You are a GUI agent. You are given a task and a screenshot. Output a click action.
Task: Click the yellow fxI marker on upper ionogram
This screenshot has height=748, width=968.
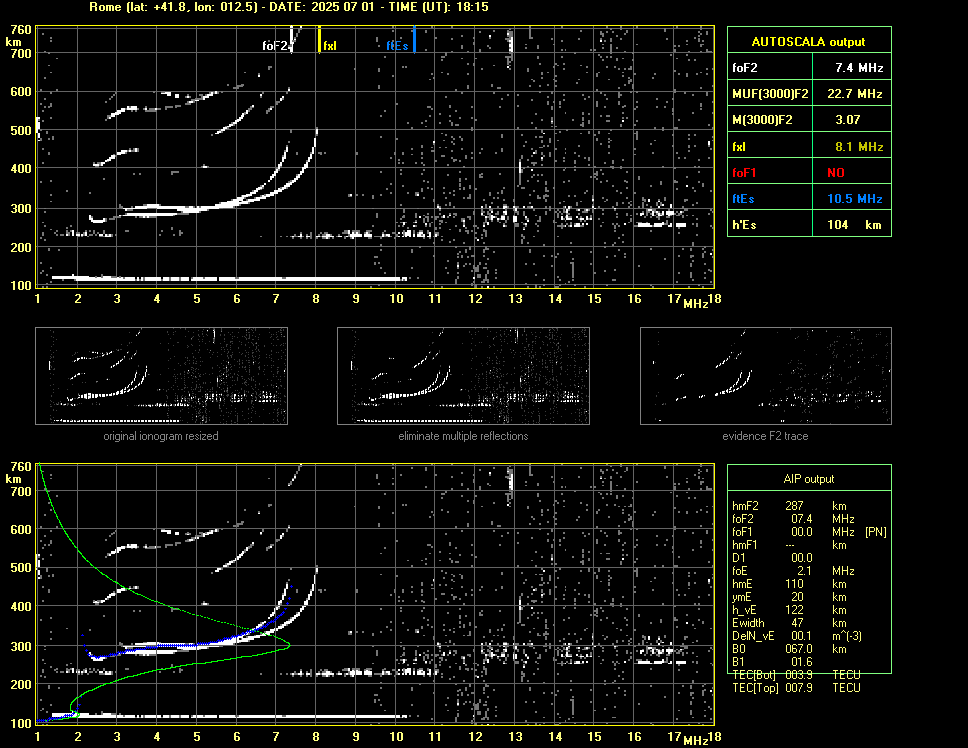click(x=319, y=39)
